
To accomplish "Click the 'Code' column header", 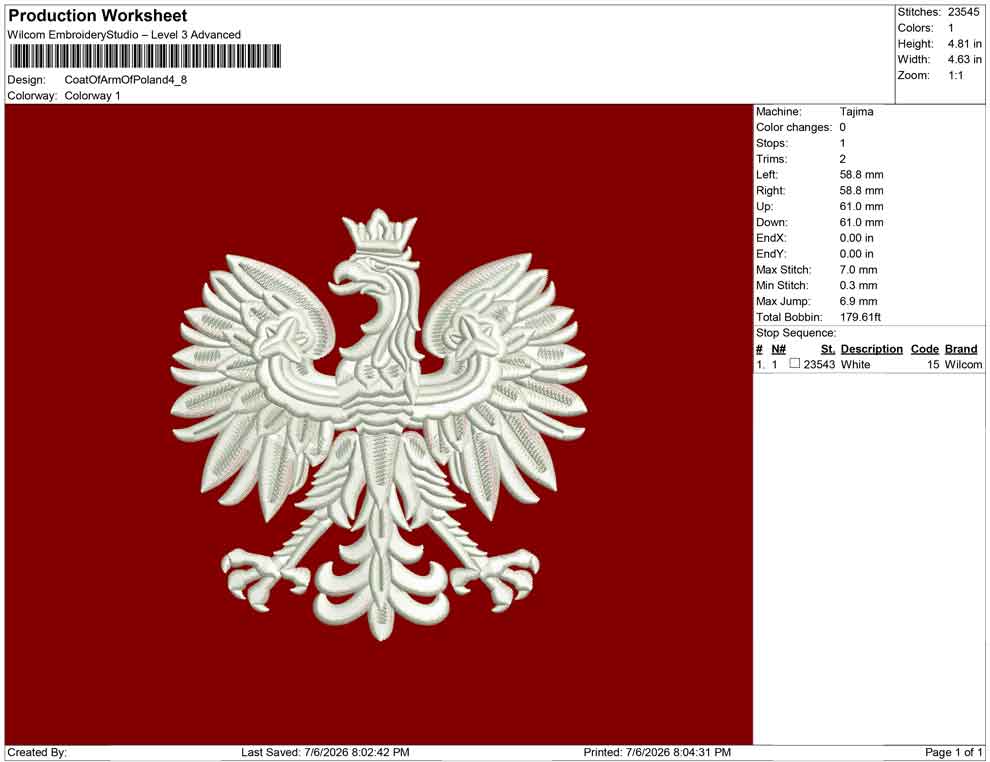I will coord(924,349).
